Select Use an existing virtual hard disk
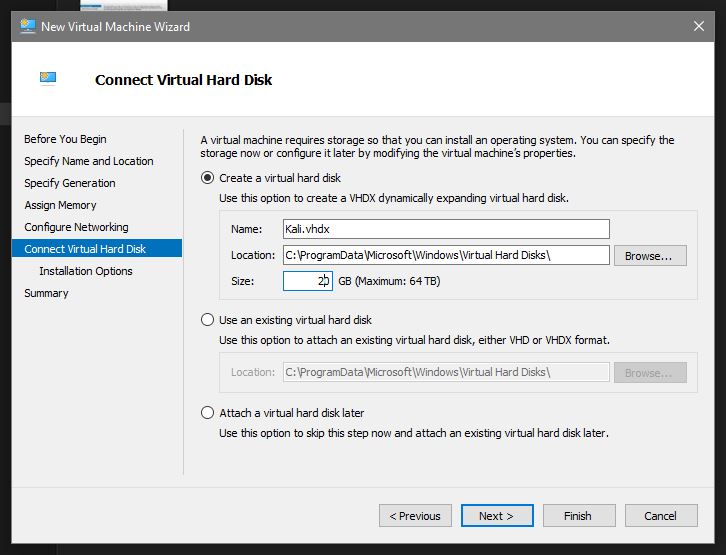 [208, 320]
